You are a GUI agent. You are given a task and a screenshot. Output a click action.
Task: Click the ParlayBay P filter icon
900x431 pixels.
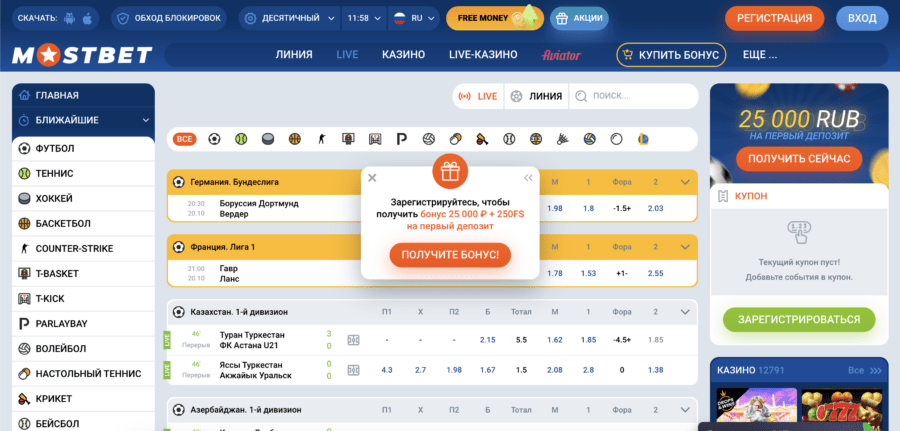(x=402, y=139)
